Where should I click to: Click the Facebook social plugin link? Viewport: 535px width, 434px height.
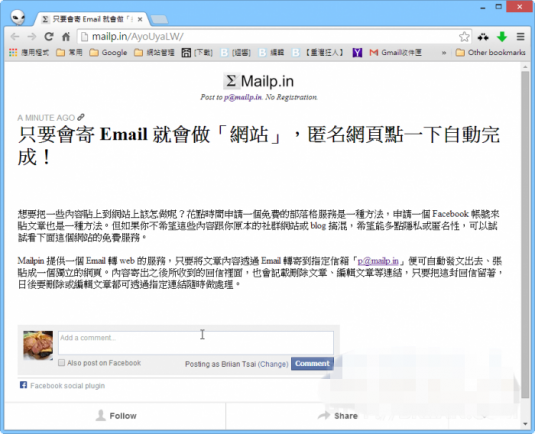coord(67,386)
